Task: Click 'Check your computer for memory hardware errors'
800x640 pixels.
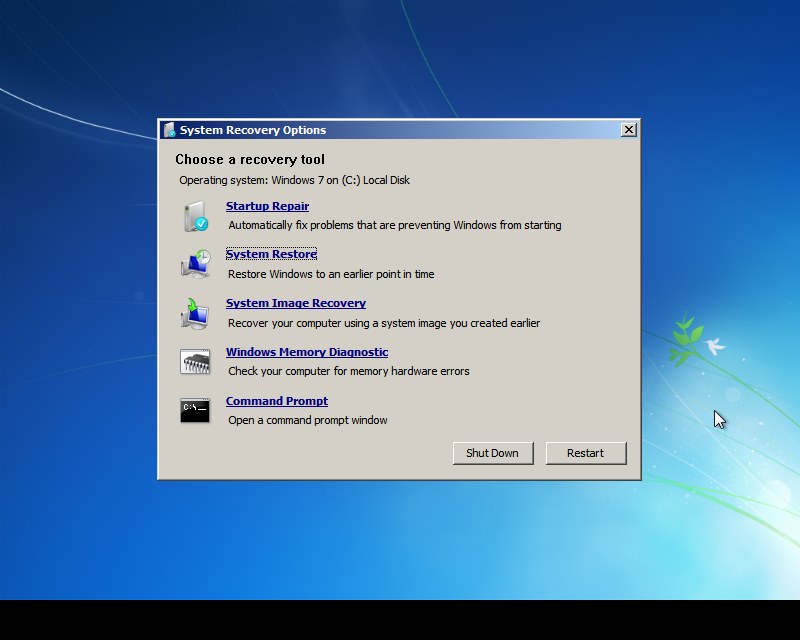Action: 348,371
